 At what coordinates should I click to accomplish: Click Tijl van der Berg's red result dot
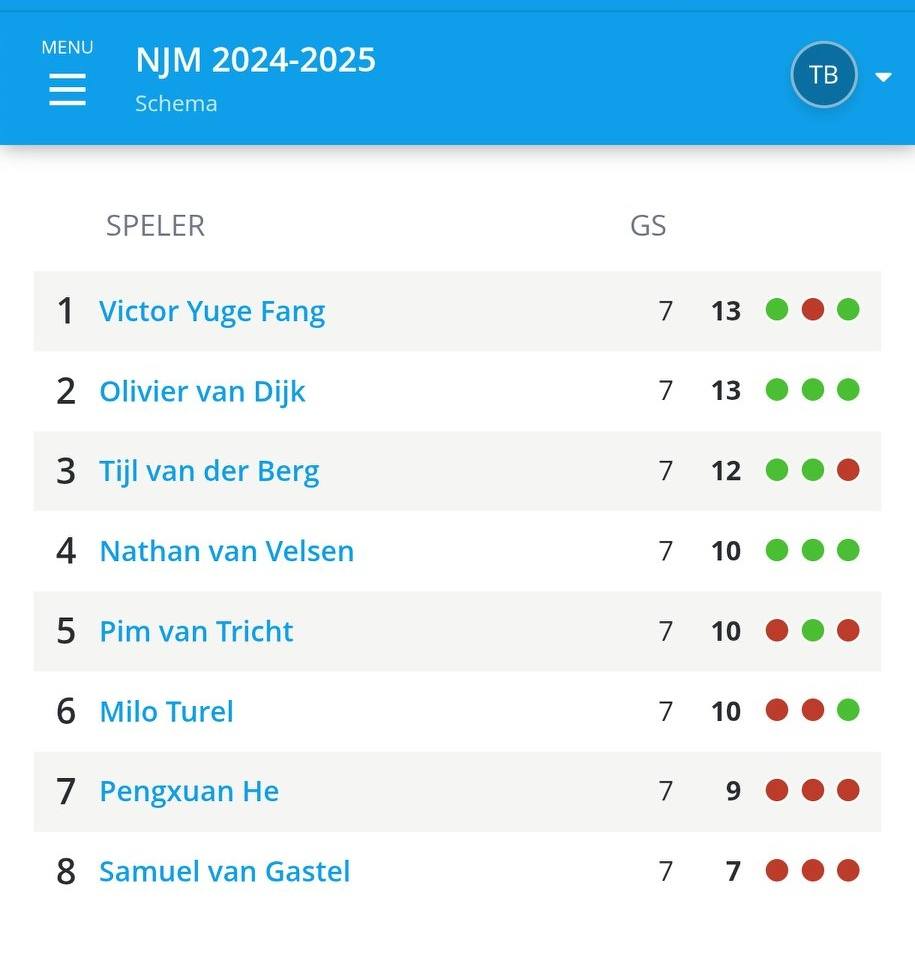pos(848,470)
